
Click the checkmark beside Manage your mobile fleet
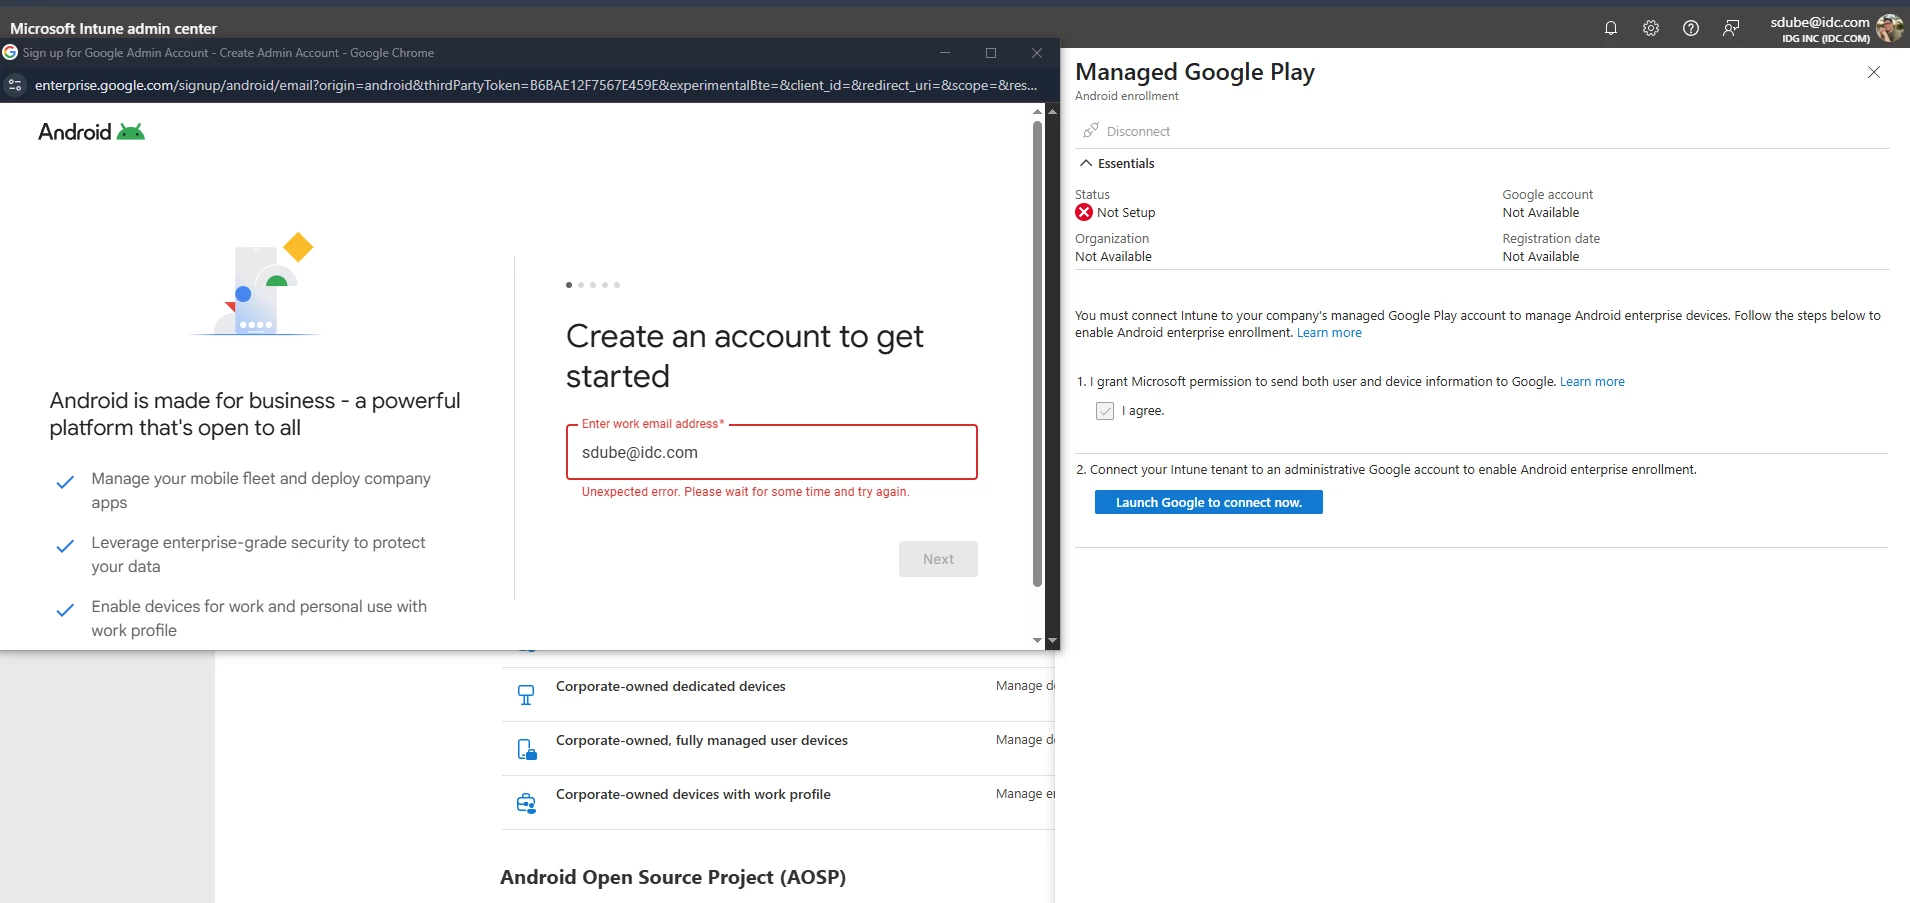(65, 482)
